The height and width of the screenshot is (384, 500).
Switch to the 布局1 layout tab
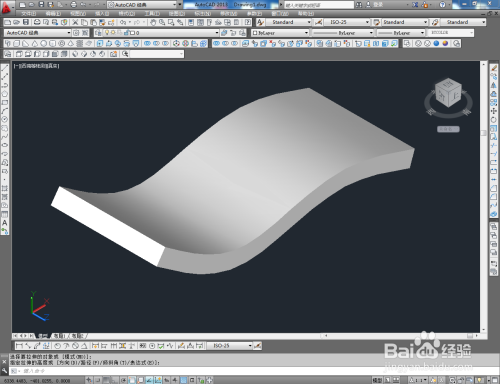pyautogui.click(x=59, y=336)
